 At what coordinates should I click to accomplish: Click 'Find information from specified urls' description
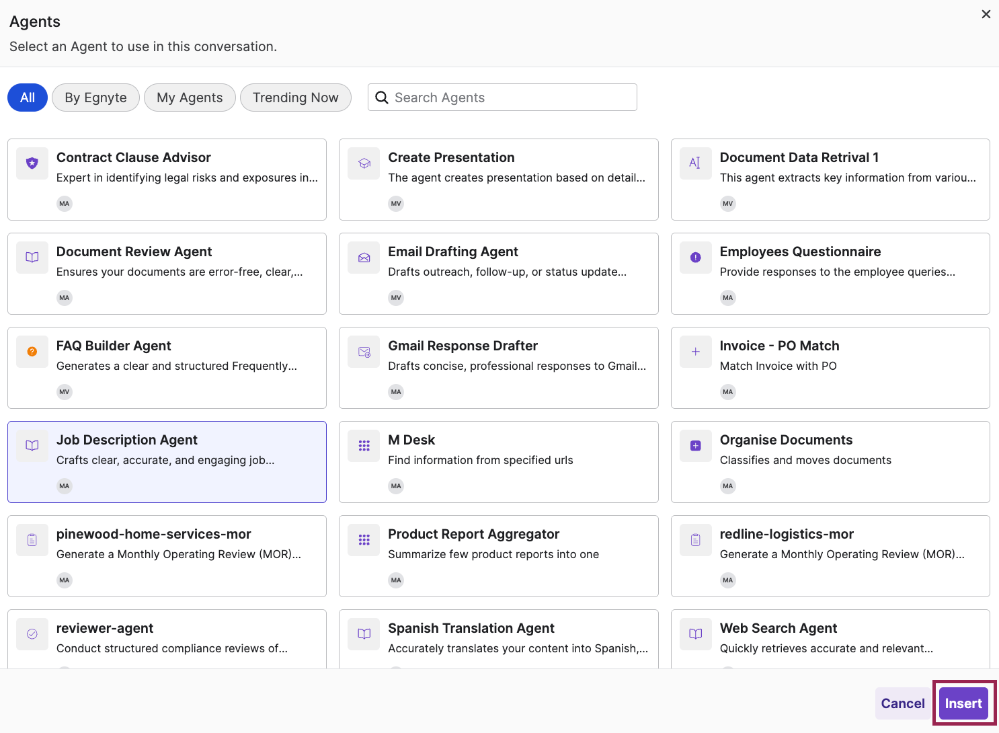coord(480,460)
